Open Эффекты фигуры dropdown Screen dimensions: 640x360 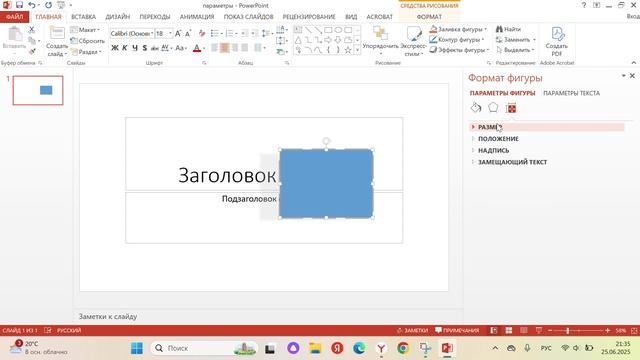point(459,50)
